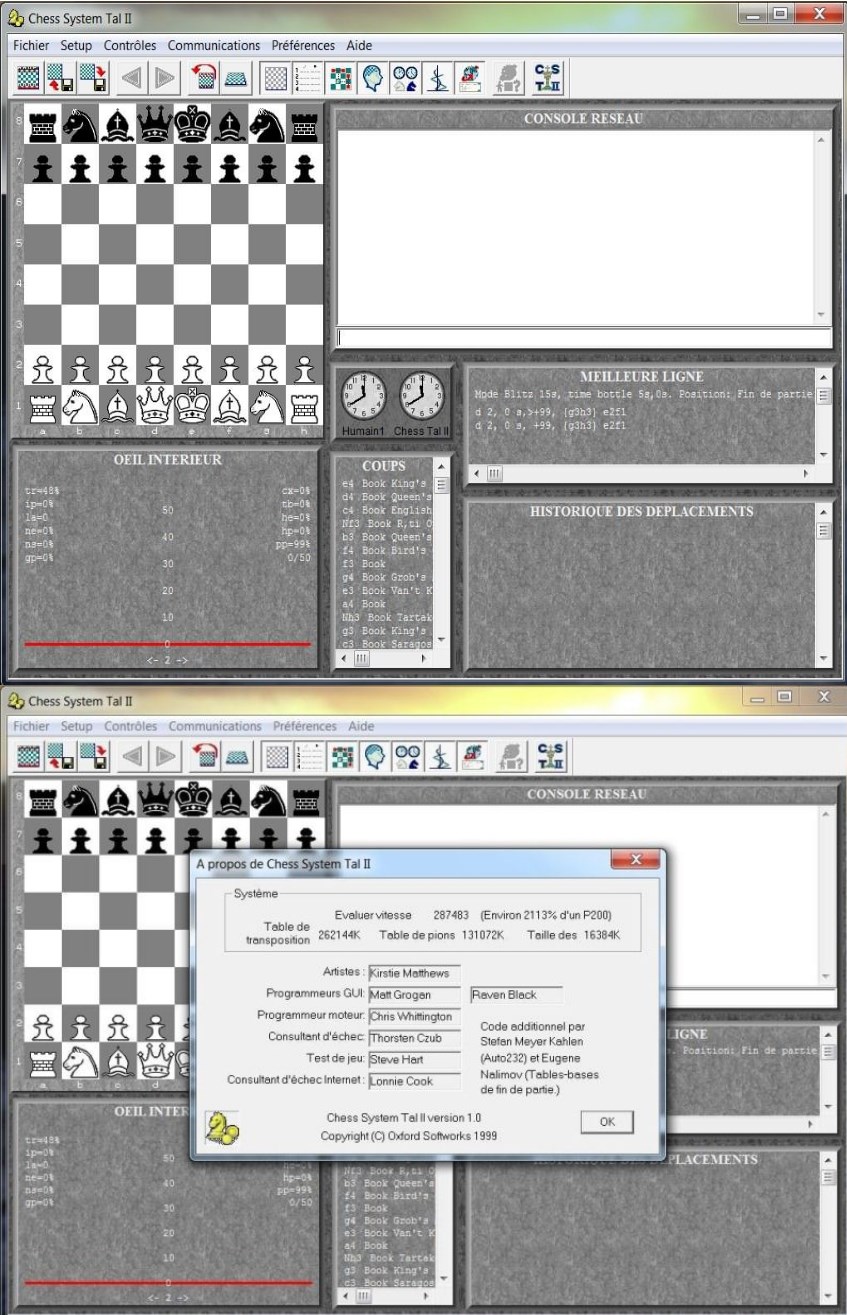This screenshot has height=1315, width=847.
Task: Click the CS Tal II logo icon, dialog-free window
Action: point(548,78)
